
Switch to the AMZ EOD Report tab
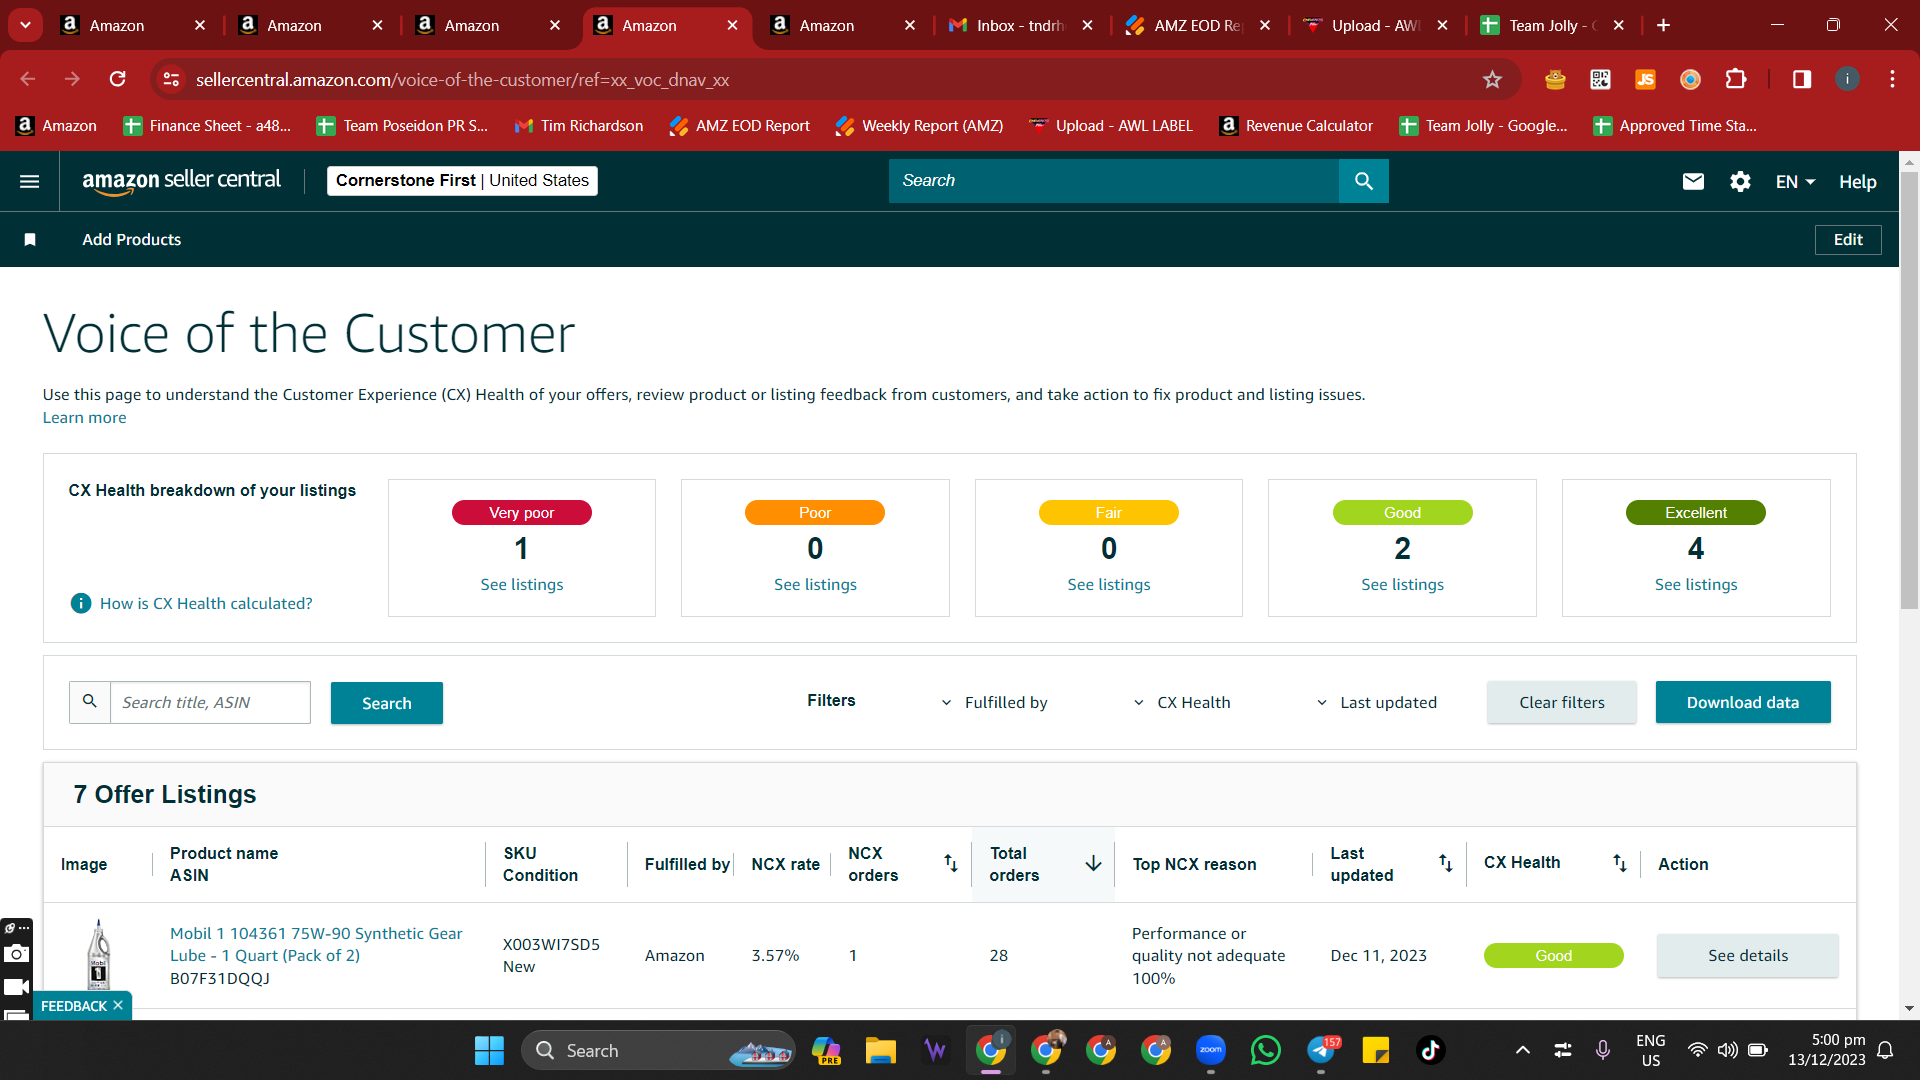1197,25
